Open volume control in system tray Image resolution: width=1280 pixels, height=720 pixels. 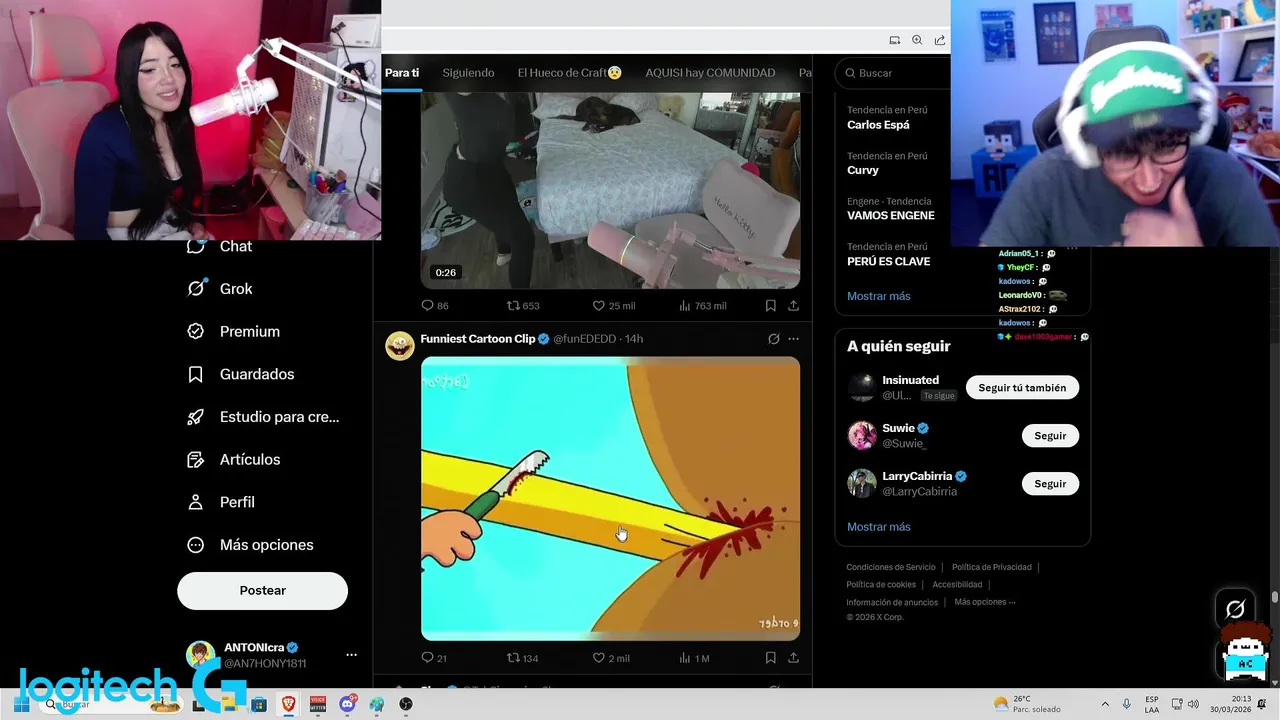[x=1193, y=704]
